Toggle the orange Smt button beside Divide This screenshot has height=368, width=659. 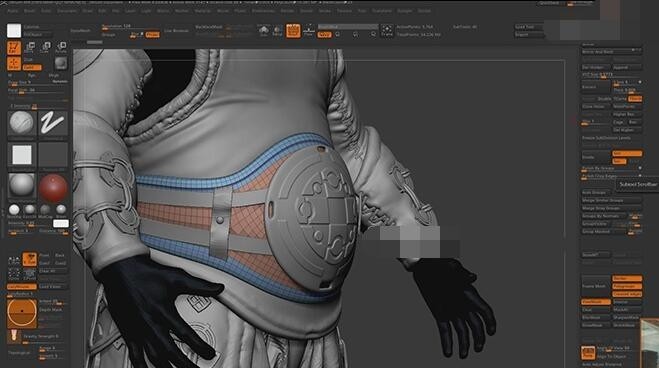(627, 153)
